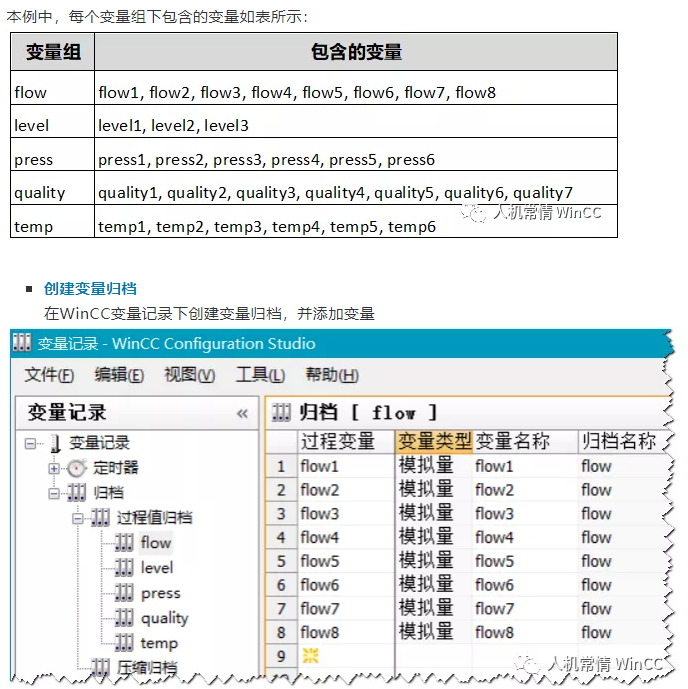Click the level archive icon in tree
688x689 pixels.
tap(124, 567)
